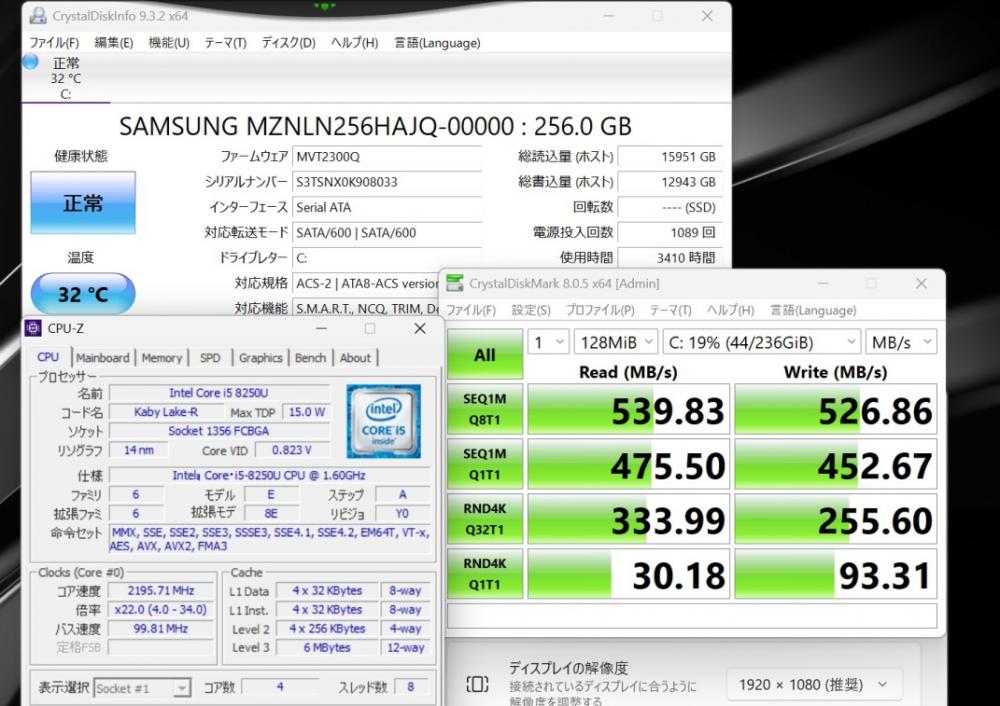Screen dimensions: 1000x706
Task: Open the テーマ(T) menu in CrystalDiskMark
Action: (x=670, y=311)
